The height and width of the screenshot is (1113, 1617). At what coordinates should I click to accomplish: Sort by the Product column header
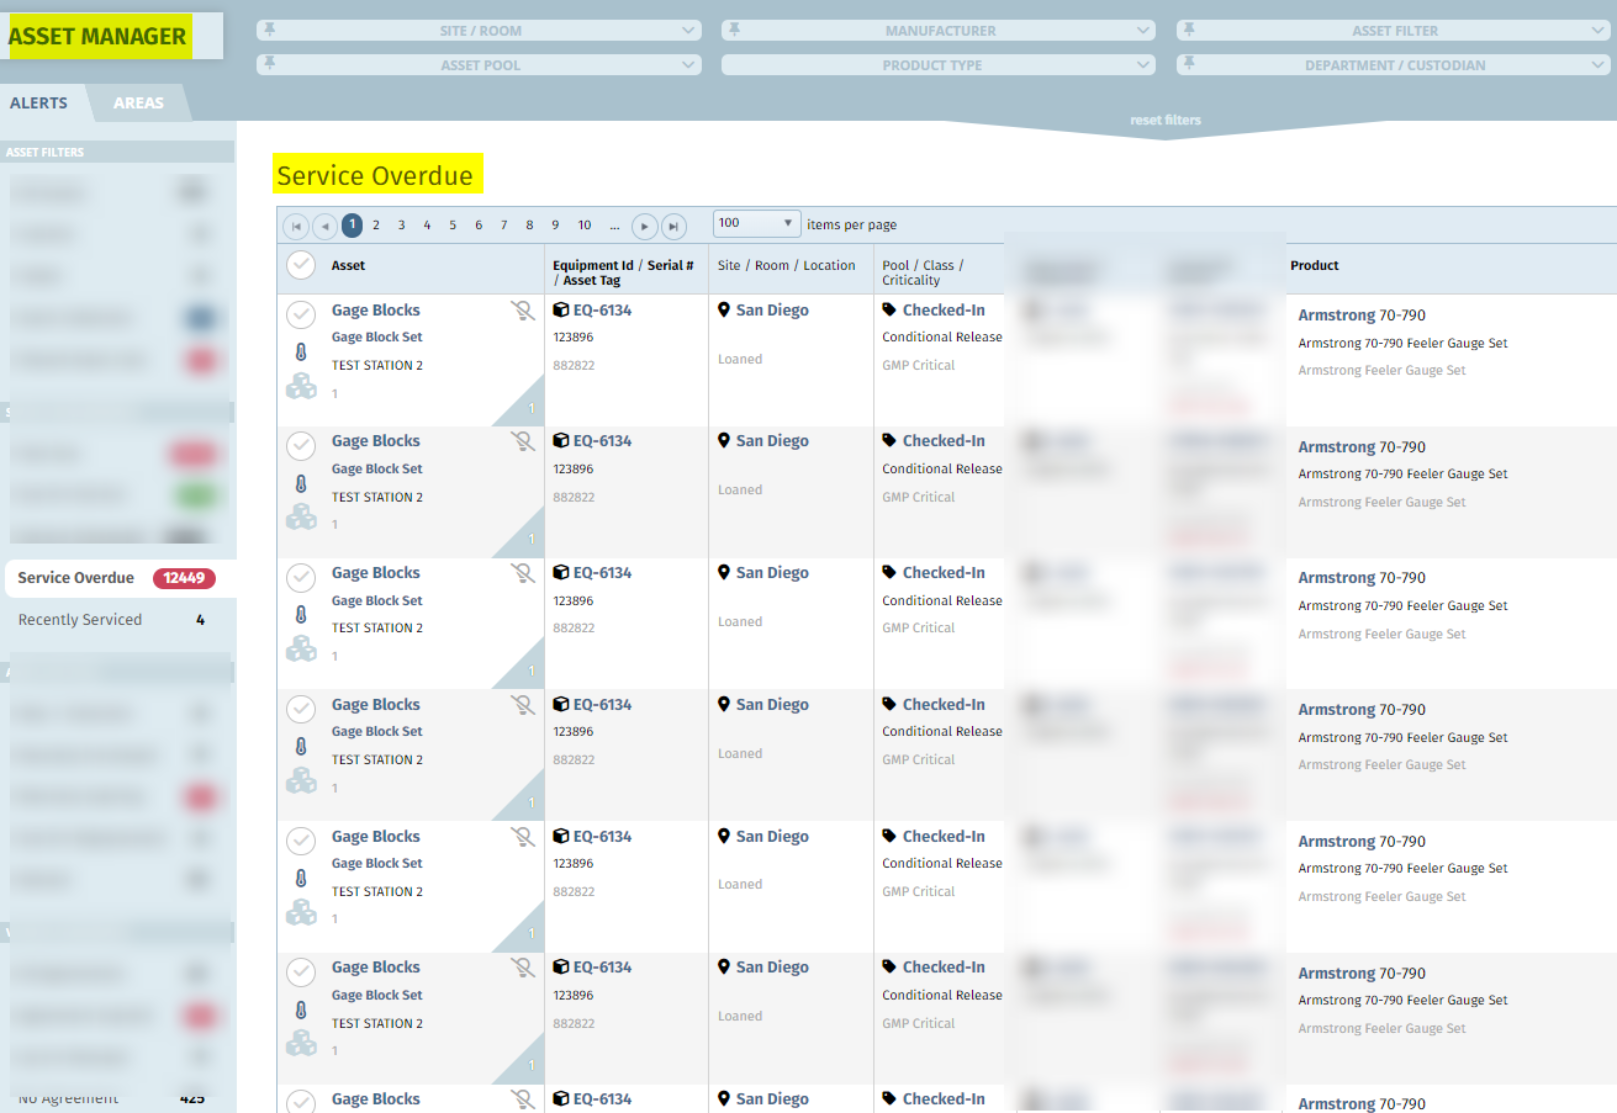(1314, 265)
